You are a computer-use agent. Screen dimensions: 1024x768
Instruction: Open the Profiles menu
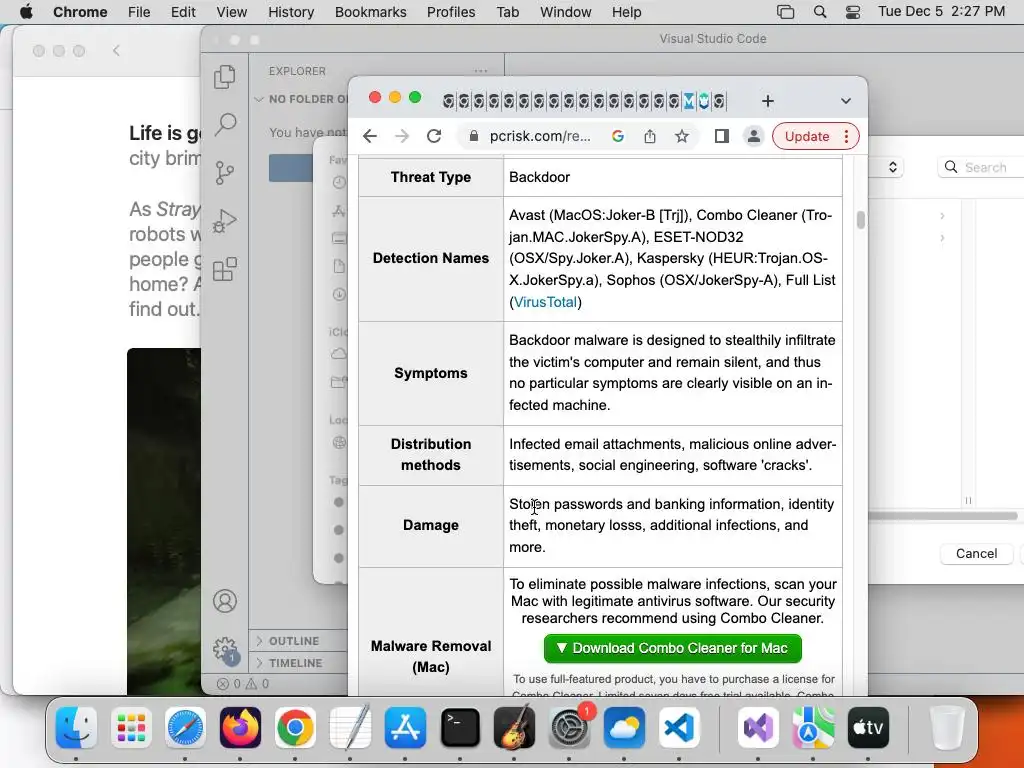point(451,12)
